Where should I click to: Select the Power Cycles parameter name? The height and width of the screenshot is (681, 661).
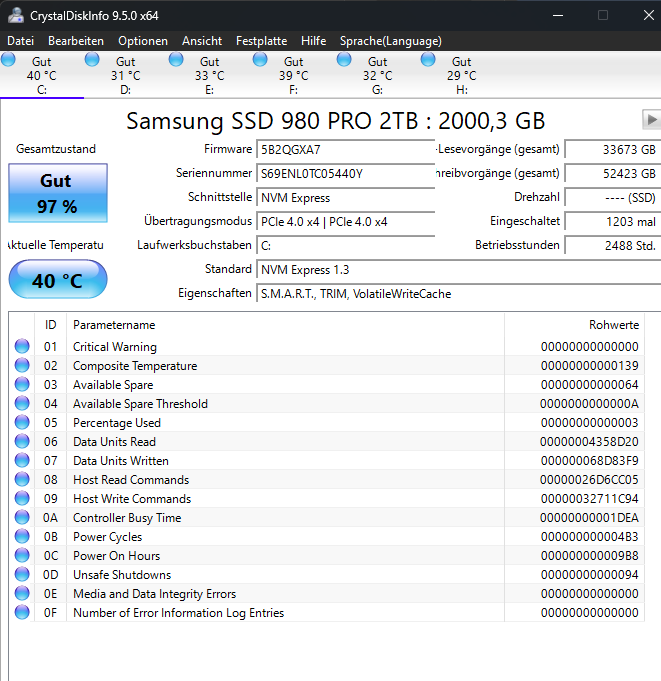coord(107,537)
